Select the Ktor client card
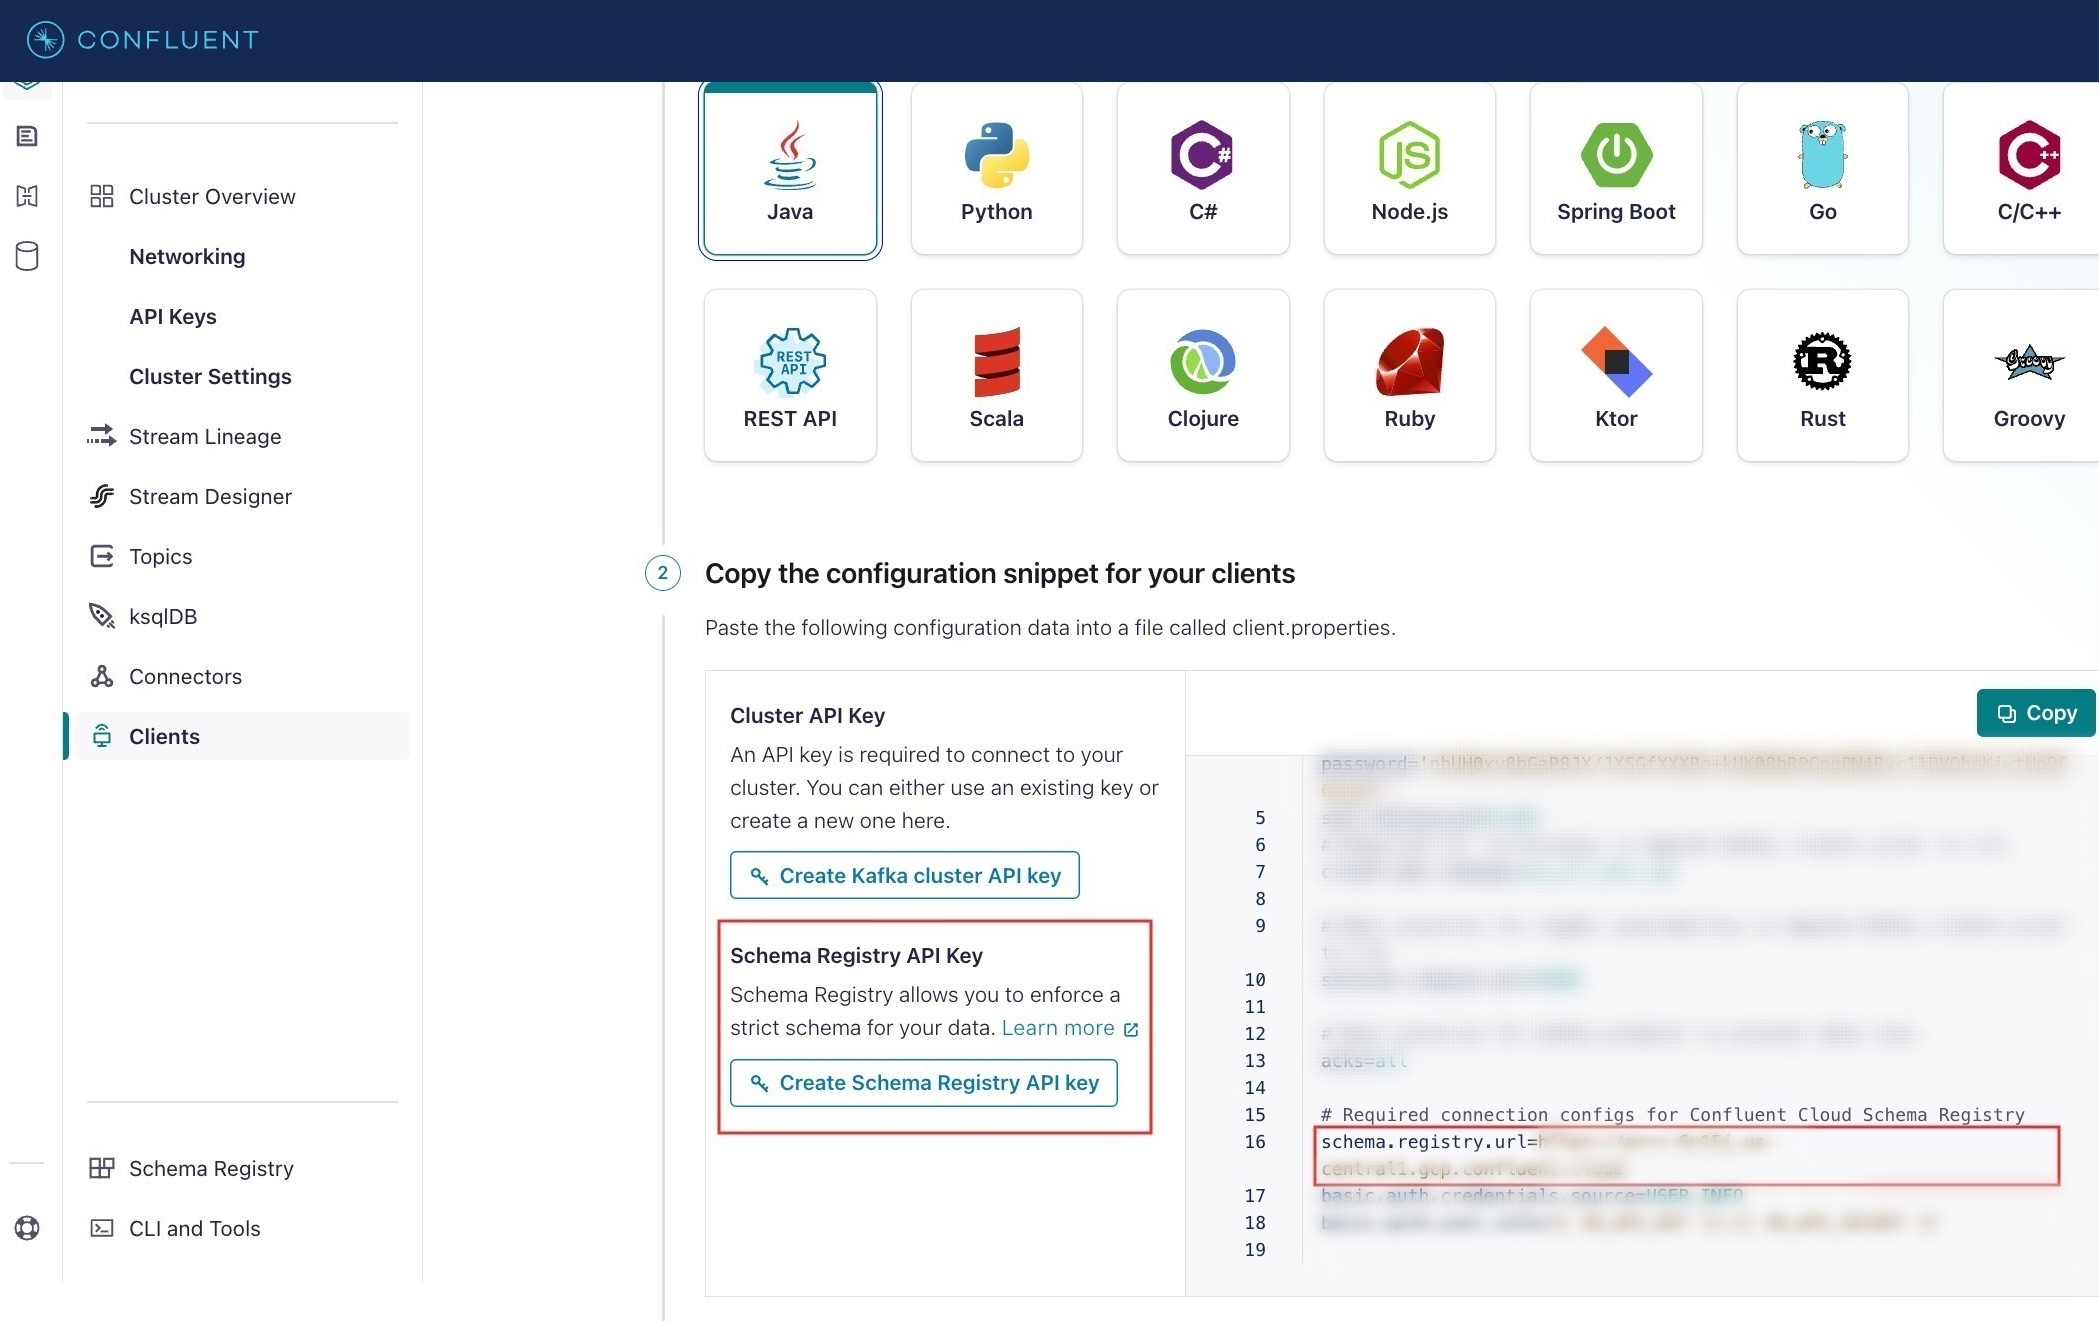 [x=1616, y=375]
